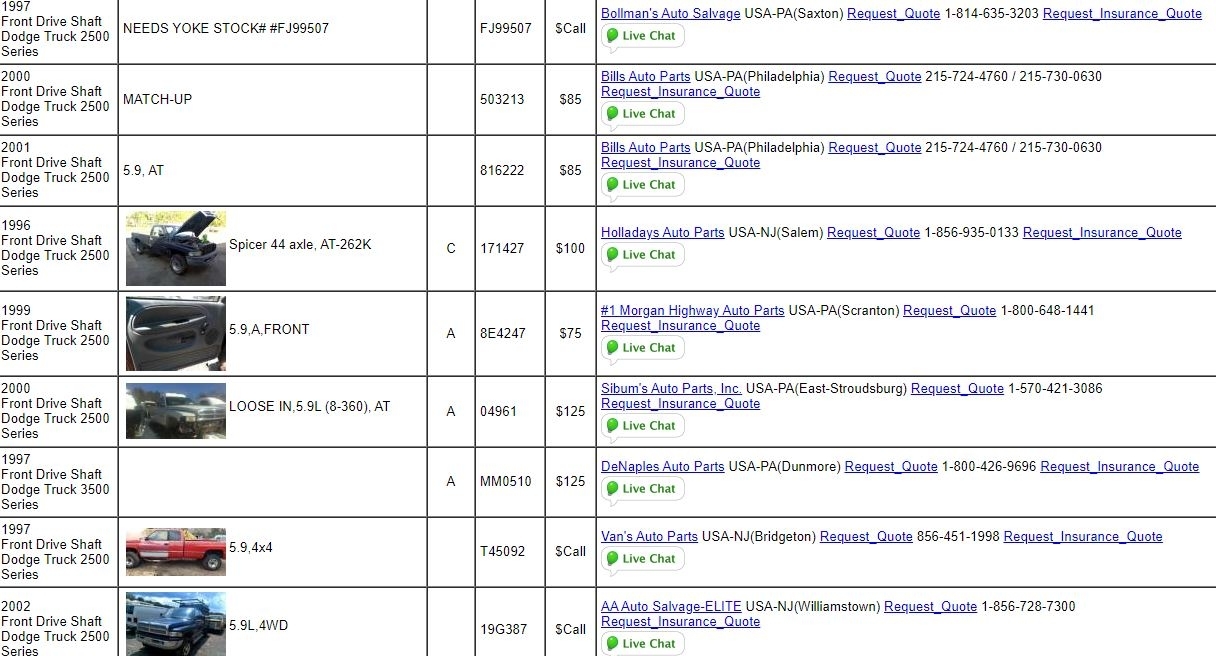
Task: Select the MATCH-UP description text
Action: coord(157,100)
